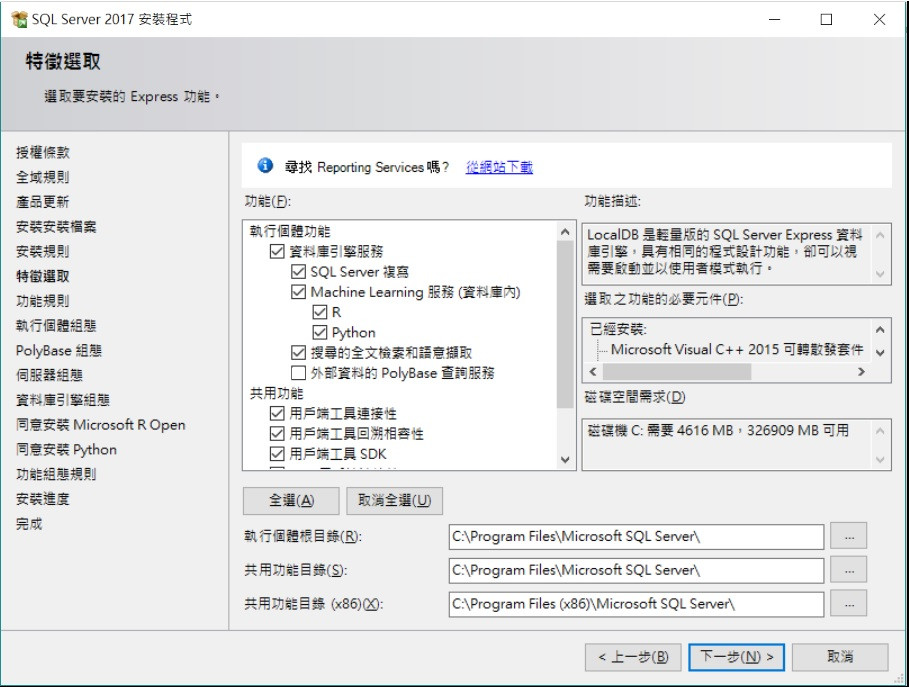Browse for 共用功能目錄 (x86) with ellipsis button
Screen dimensions: 909x687
[849, 604]
